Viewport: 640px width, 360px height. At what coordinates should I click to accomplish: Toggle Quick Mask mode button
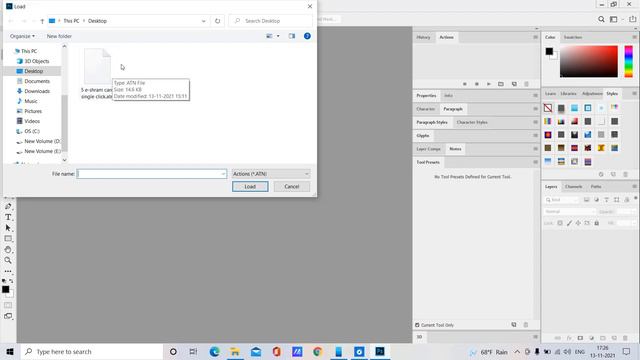point(8,305)
